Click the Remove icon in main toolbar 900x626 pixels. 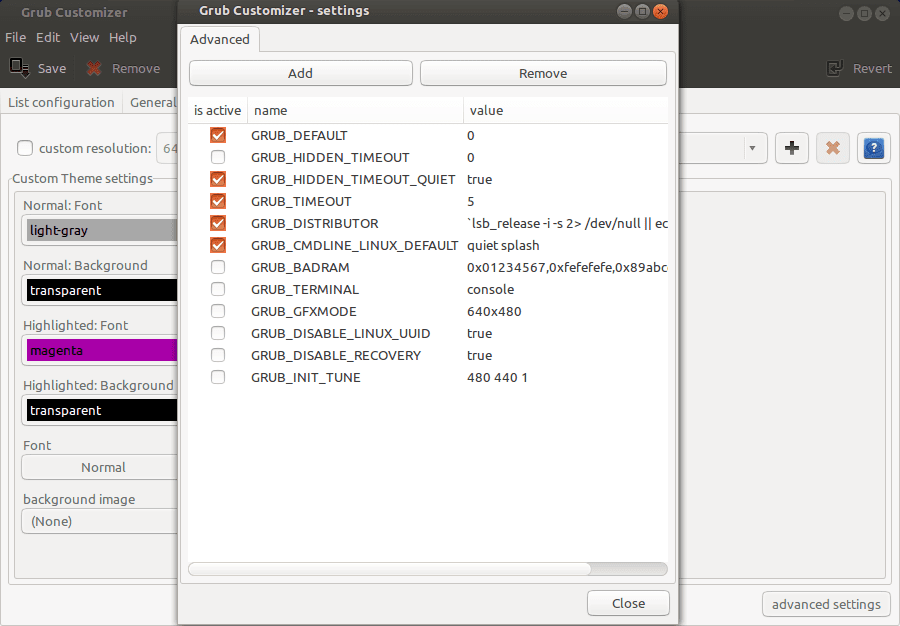click(94, 69)
